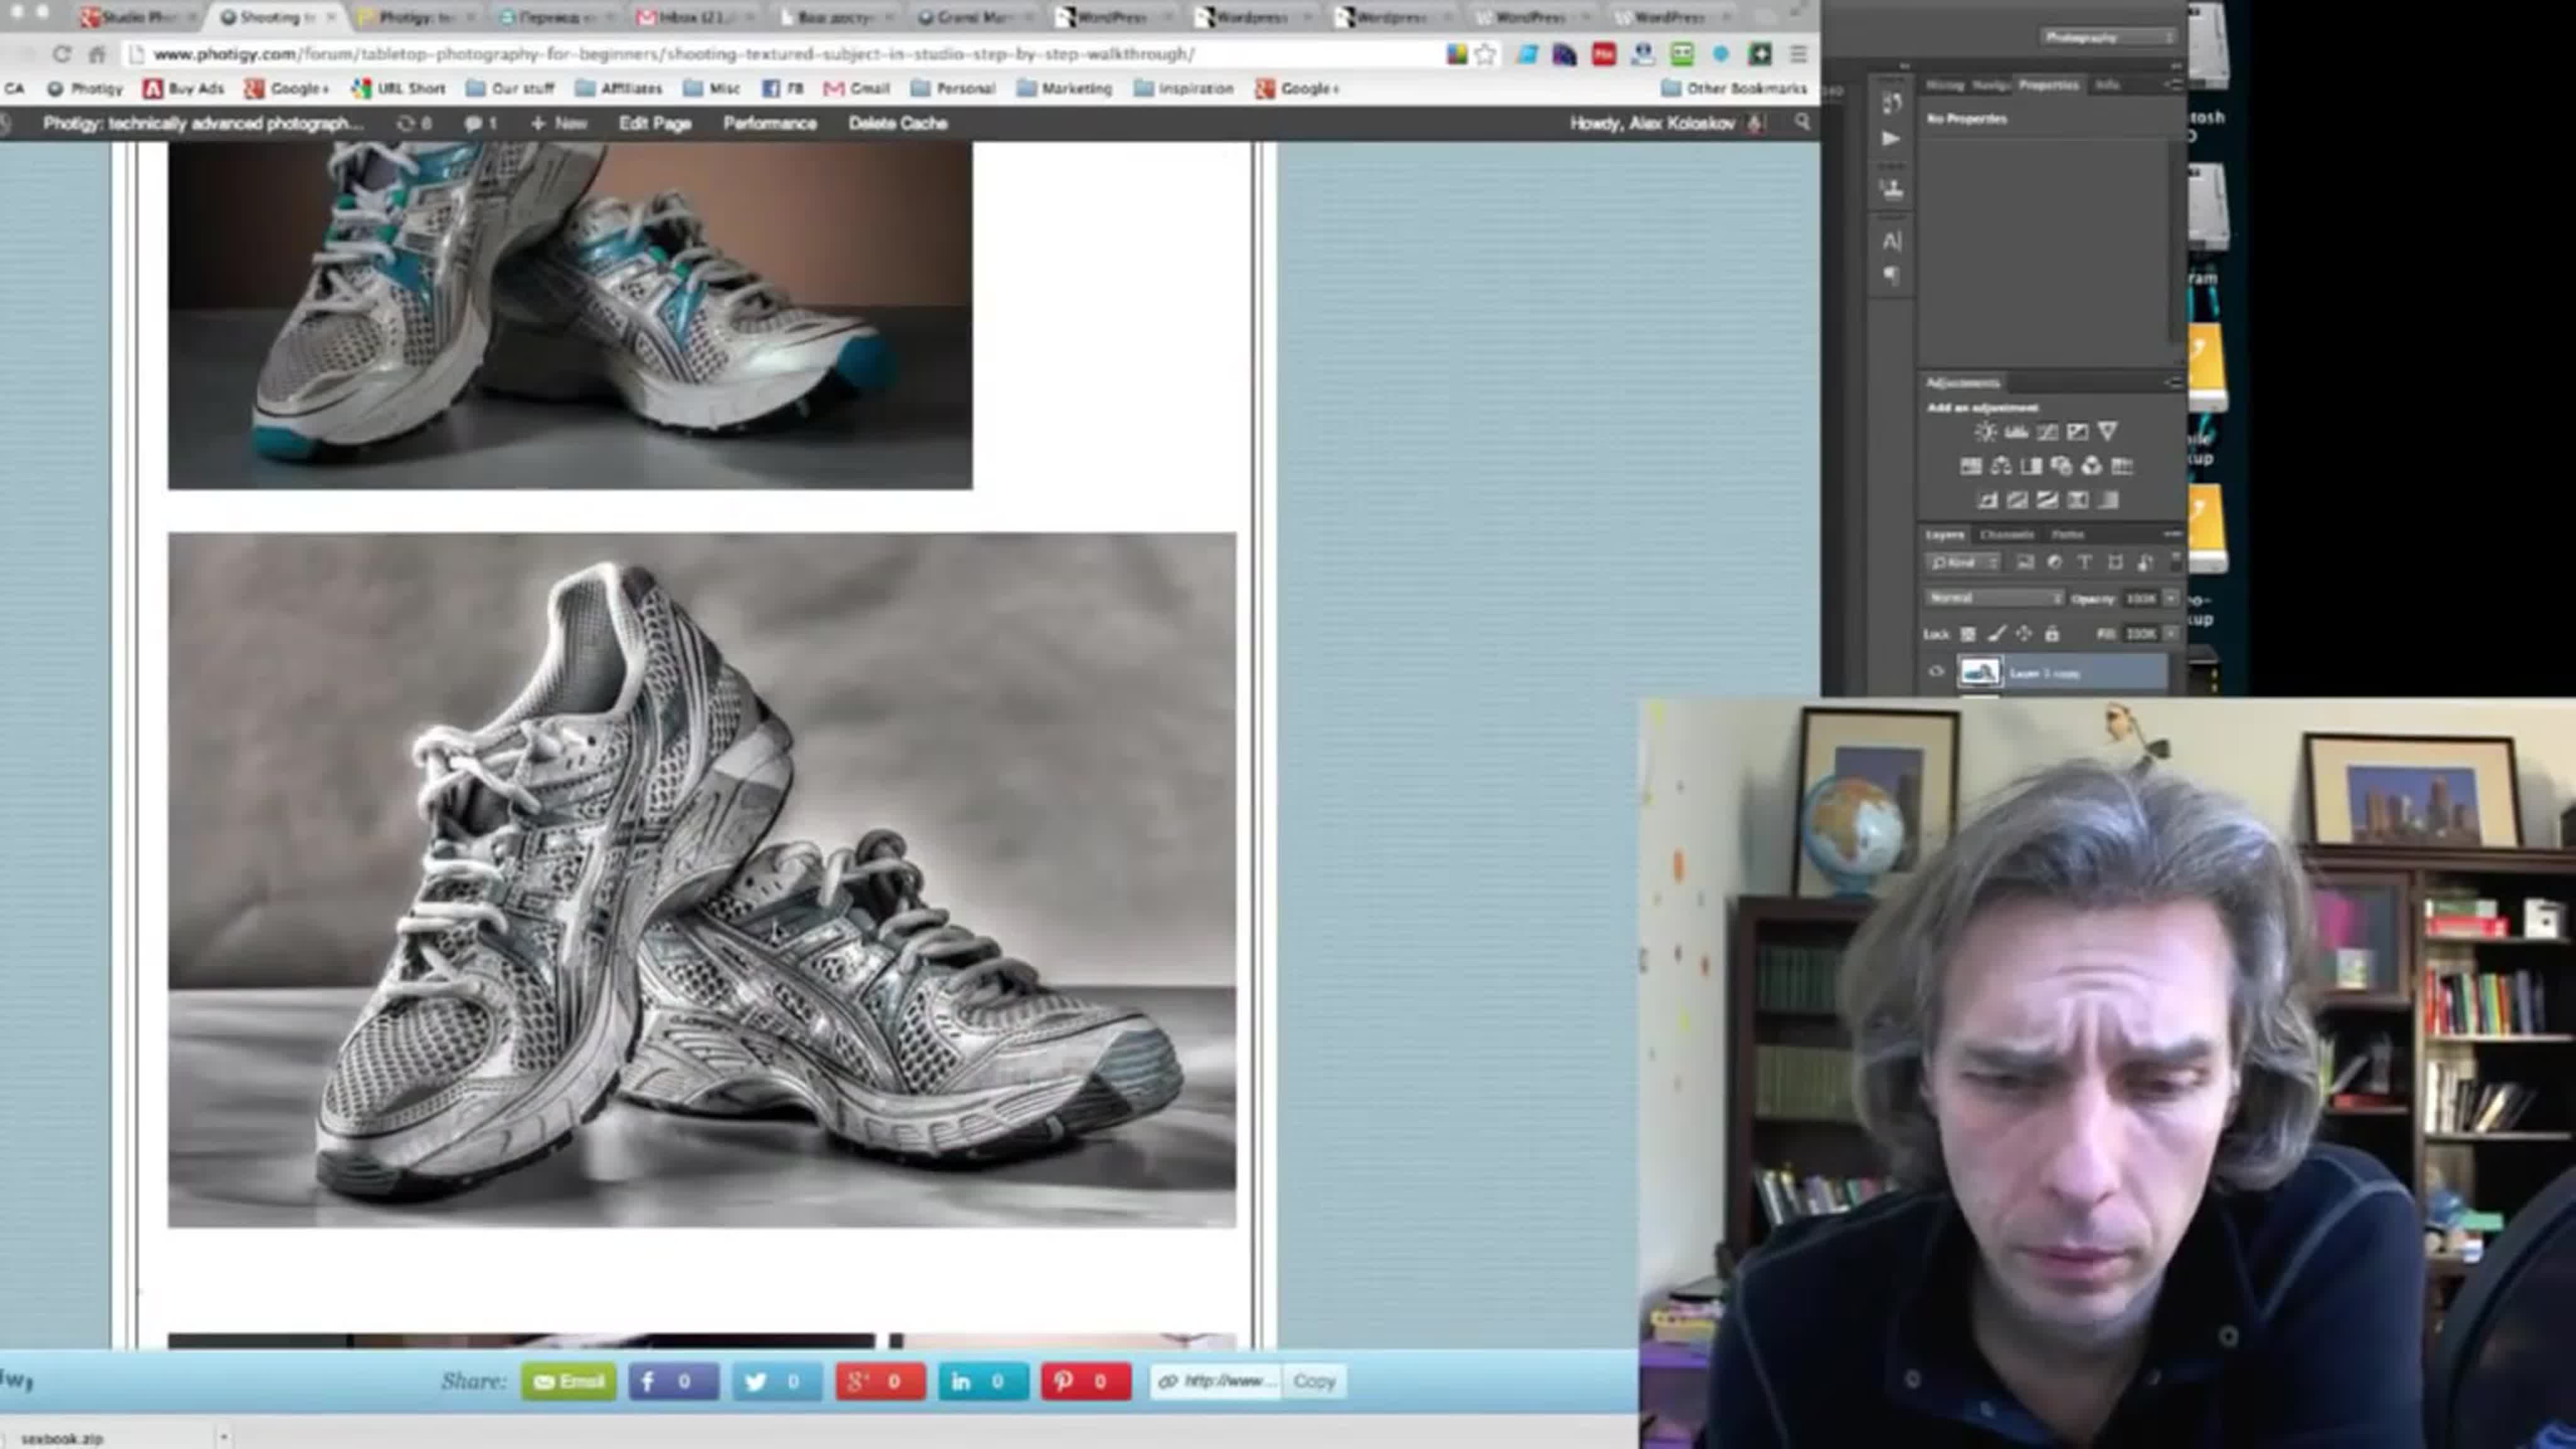Add a Color Lookup adjustment
Image resolution: width=2576 pixels, height=1449 pixels.
pos(2122,466)
